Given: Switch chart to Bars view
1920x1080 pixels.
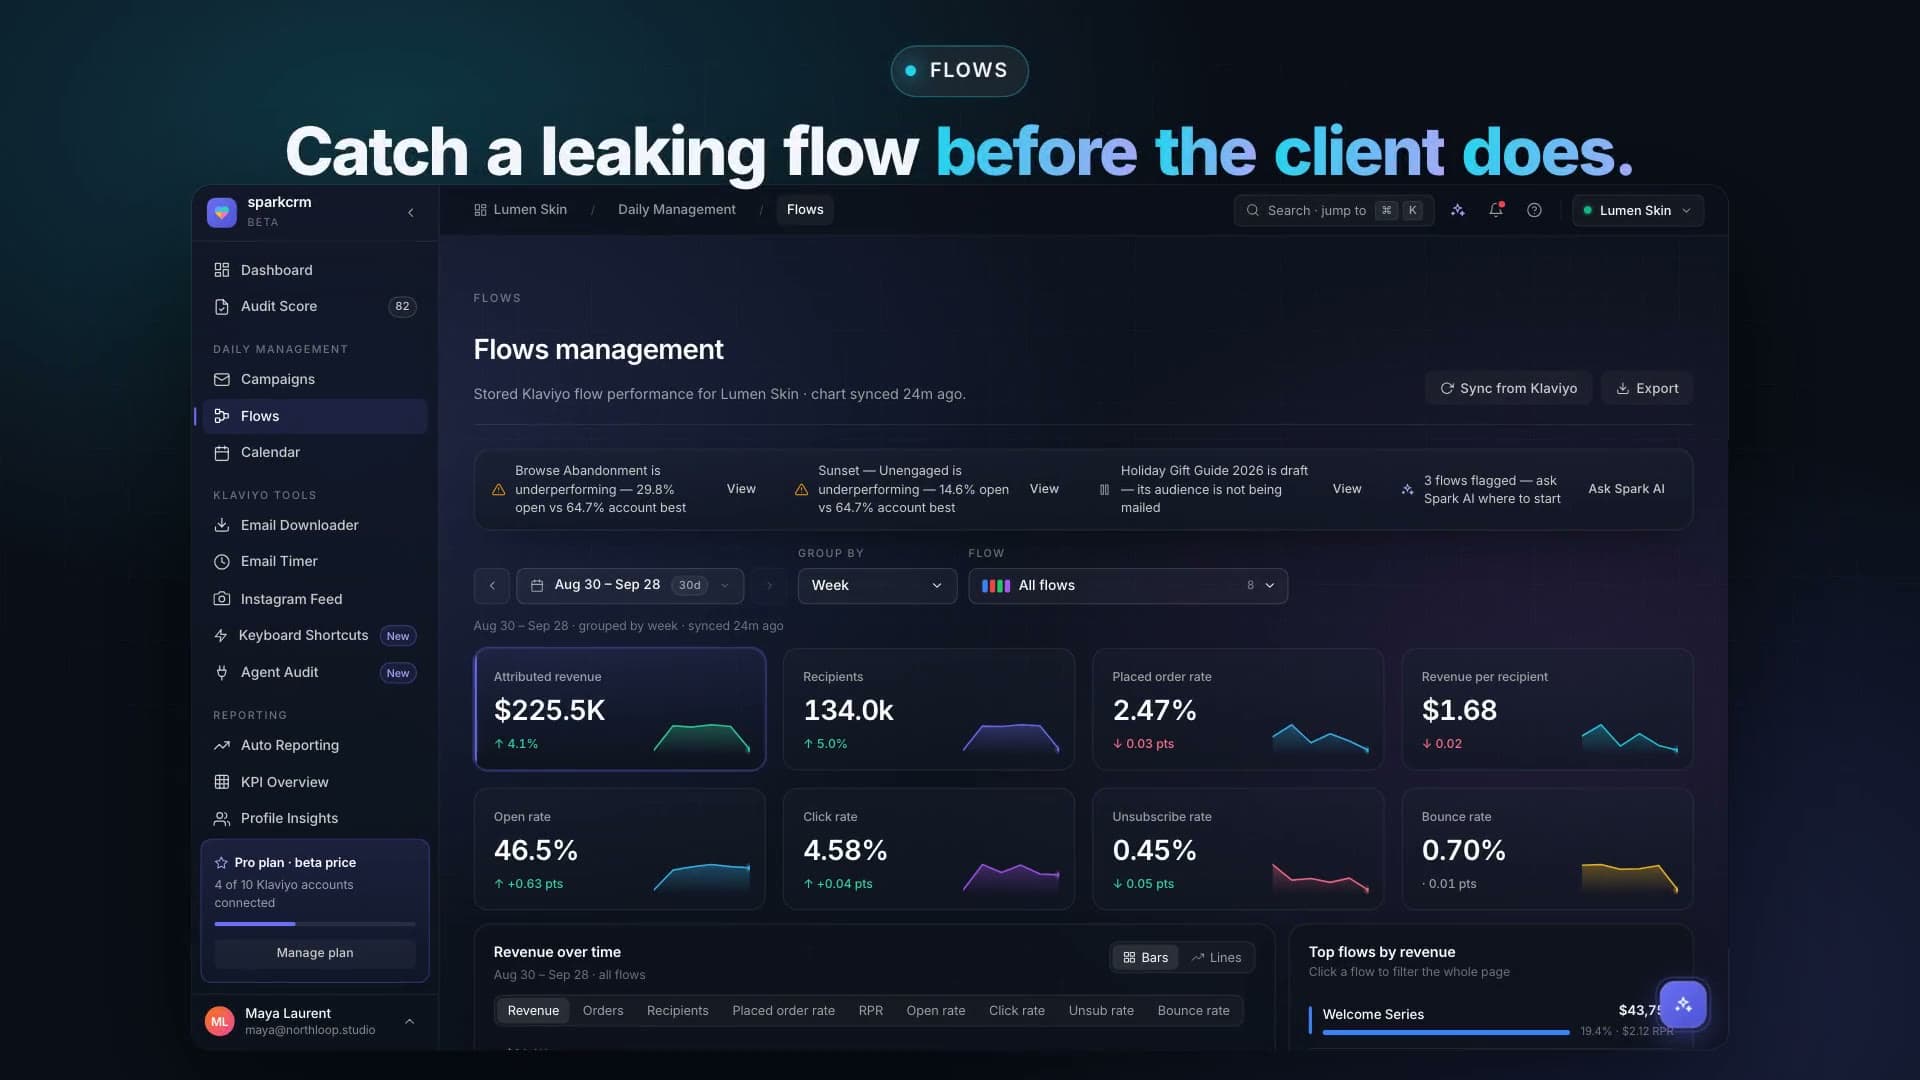Looking at the screenshot, I should pyautogui.click(x=1145, y=957).
